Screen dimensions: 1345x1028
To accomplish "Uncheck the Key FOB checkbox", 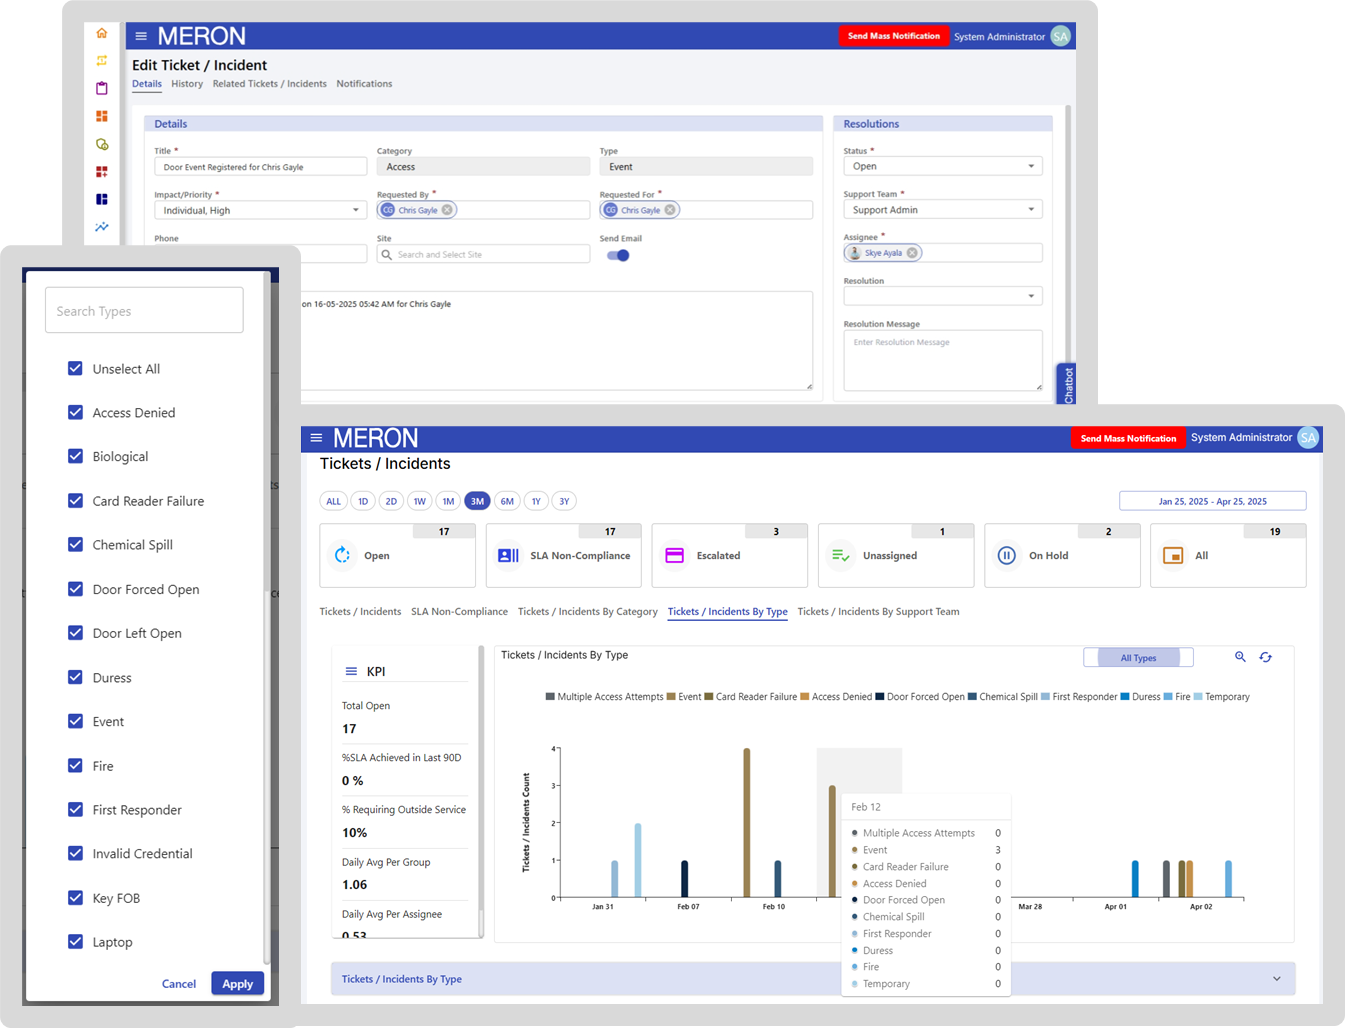I will coord(75,897).
